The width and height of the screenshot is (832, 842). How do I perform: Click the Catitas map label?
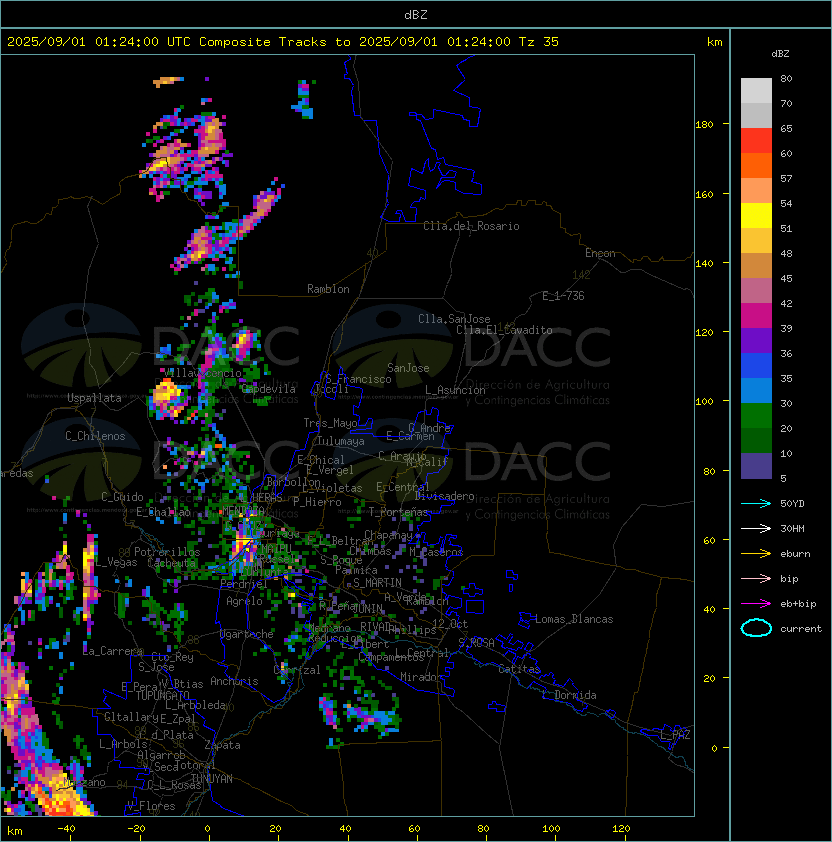click(x=519, y=669)
